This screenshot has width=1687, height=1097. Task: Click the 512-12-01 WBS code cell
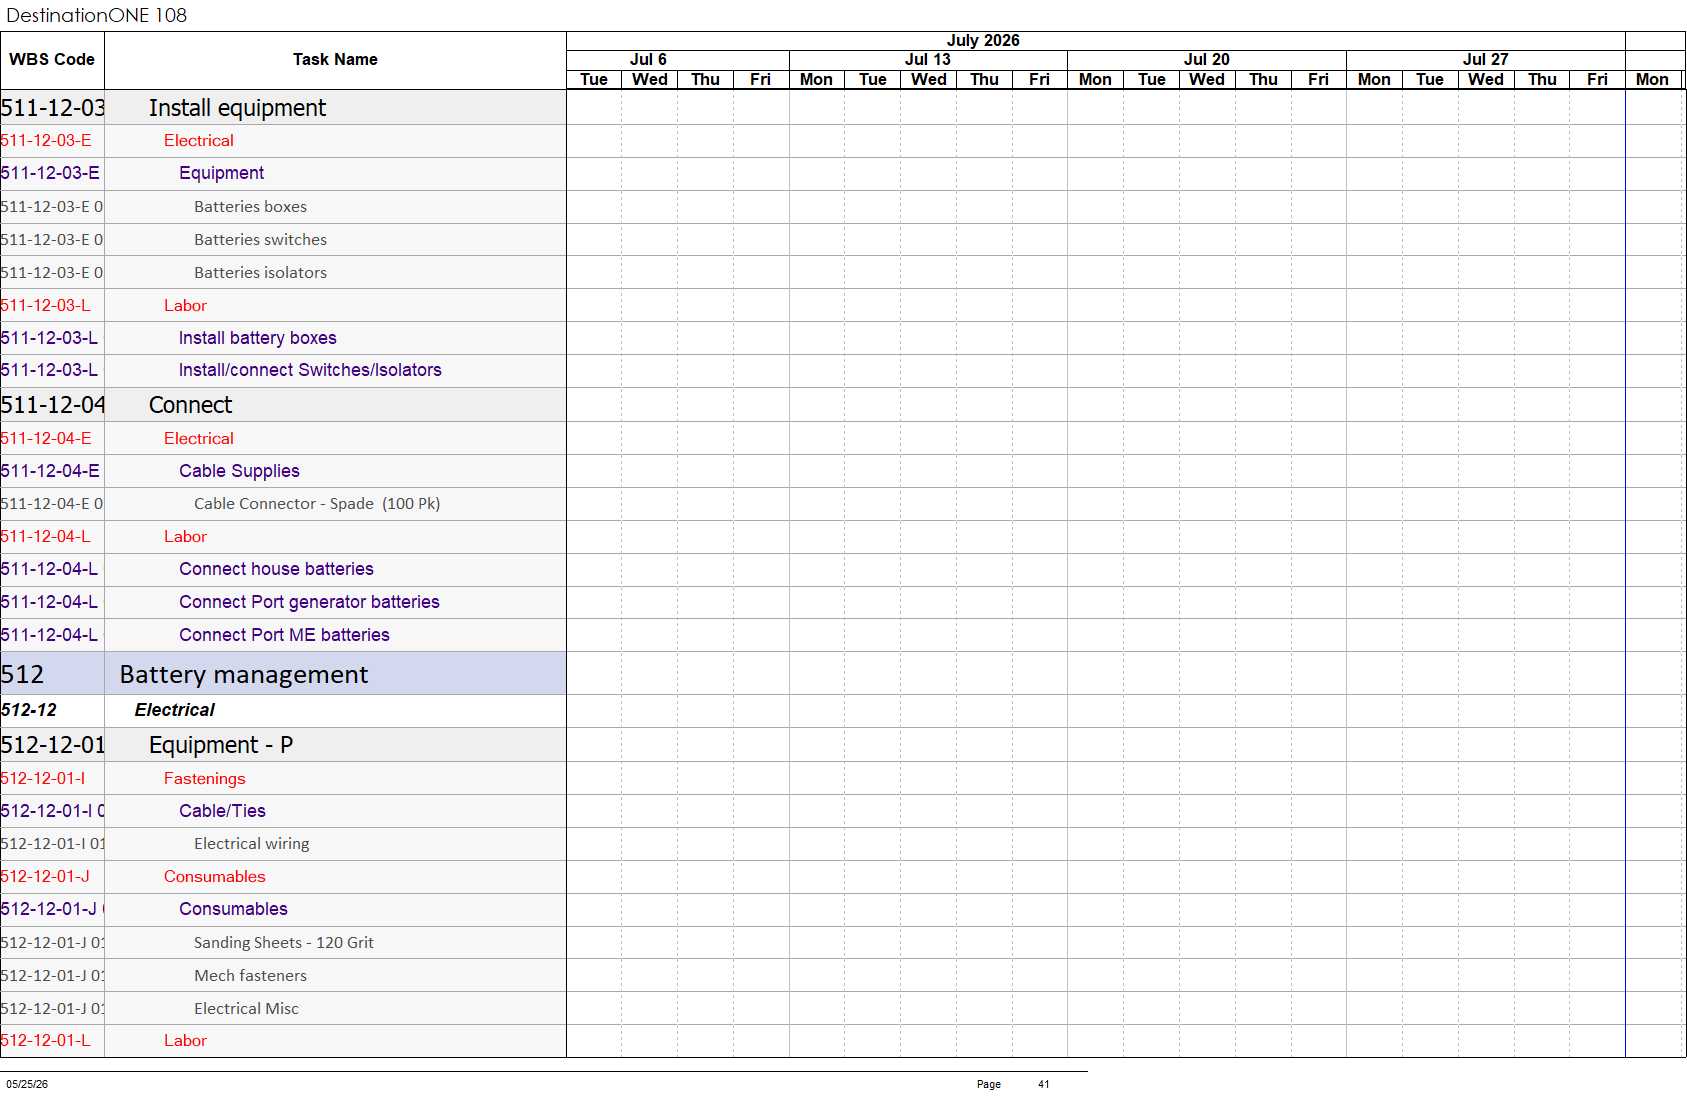tap(52, 745)
